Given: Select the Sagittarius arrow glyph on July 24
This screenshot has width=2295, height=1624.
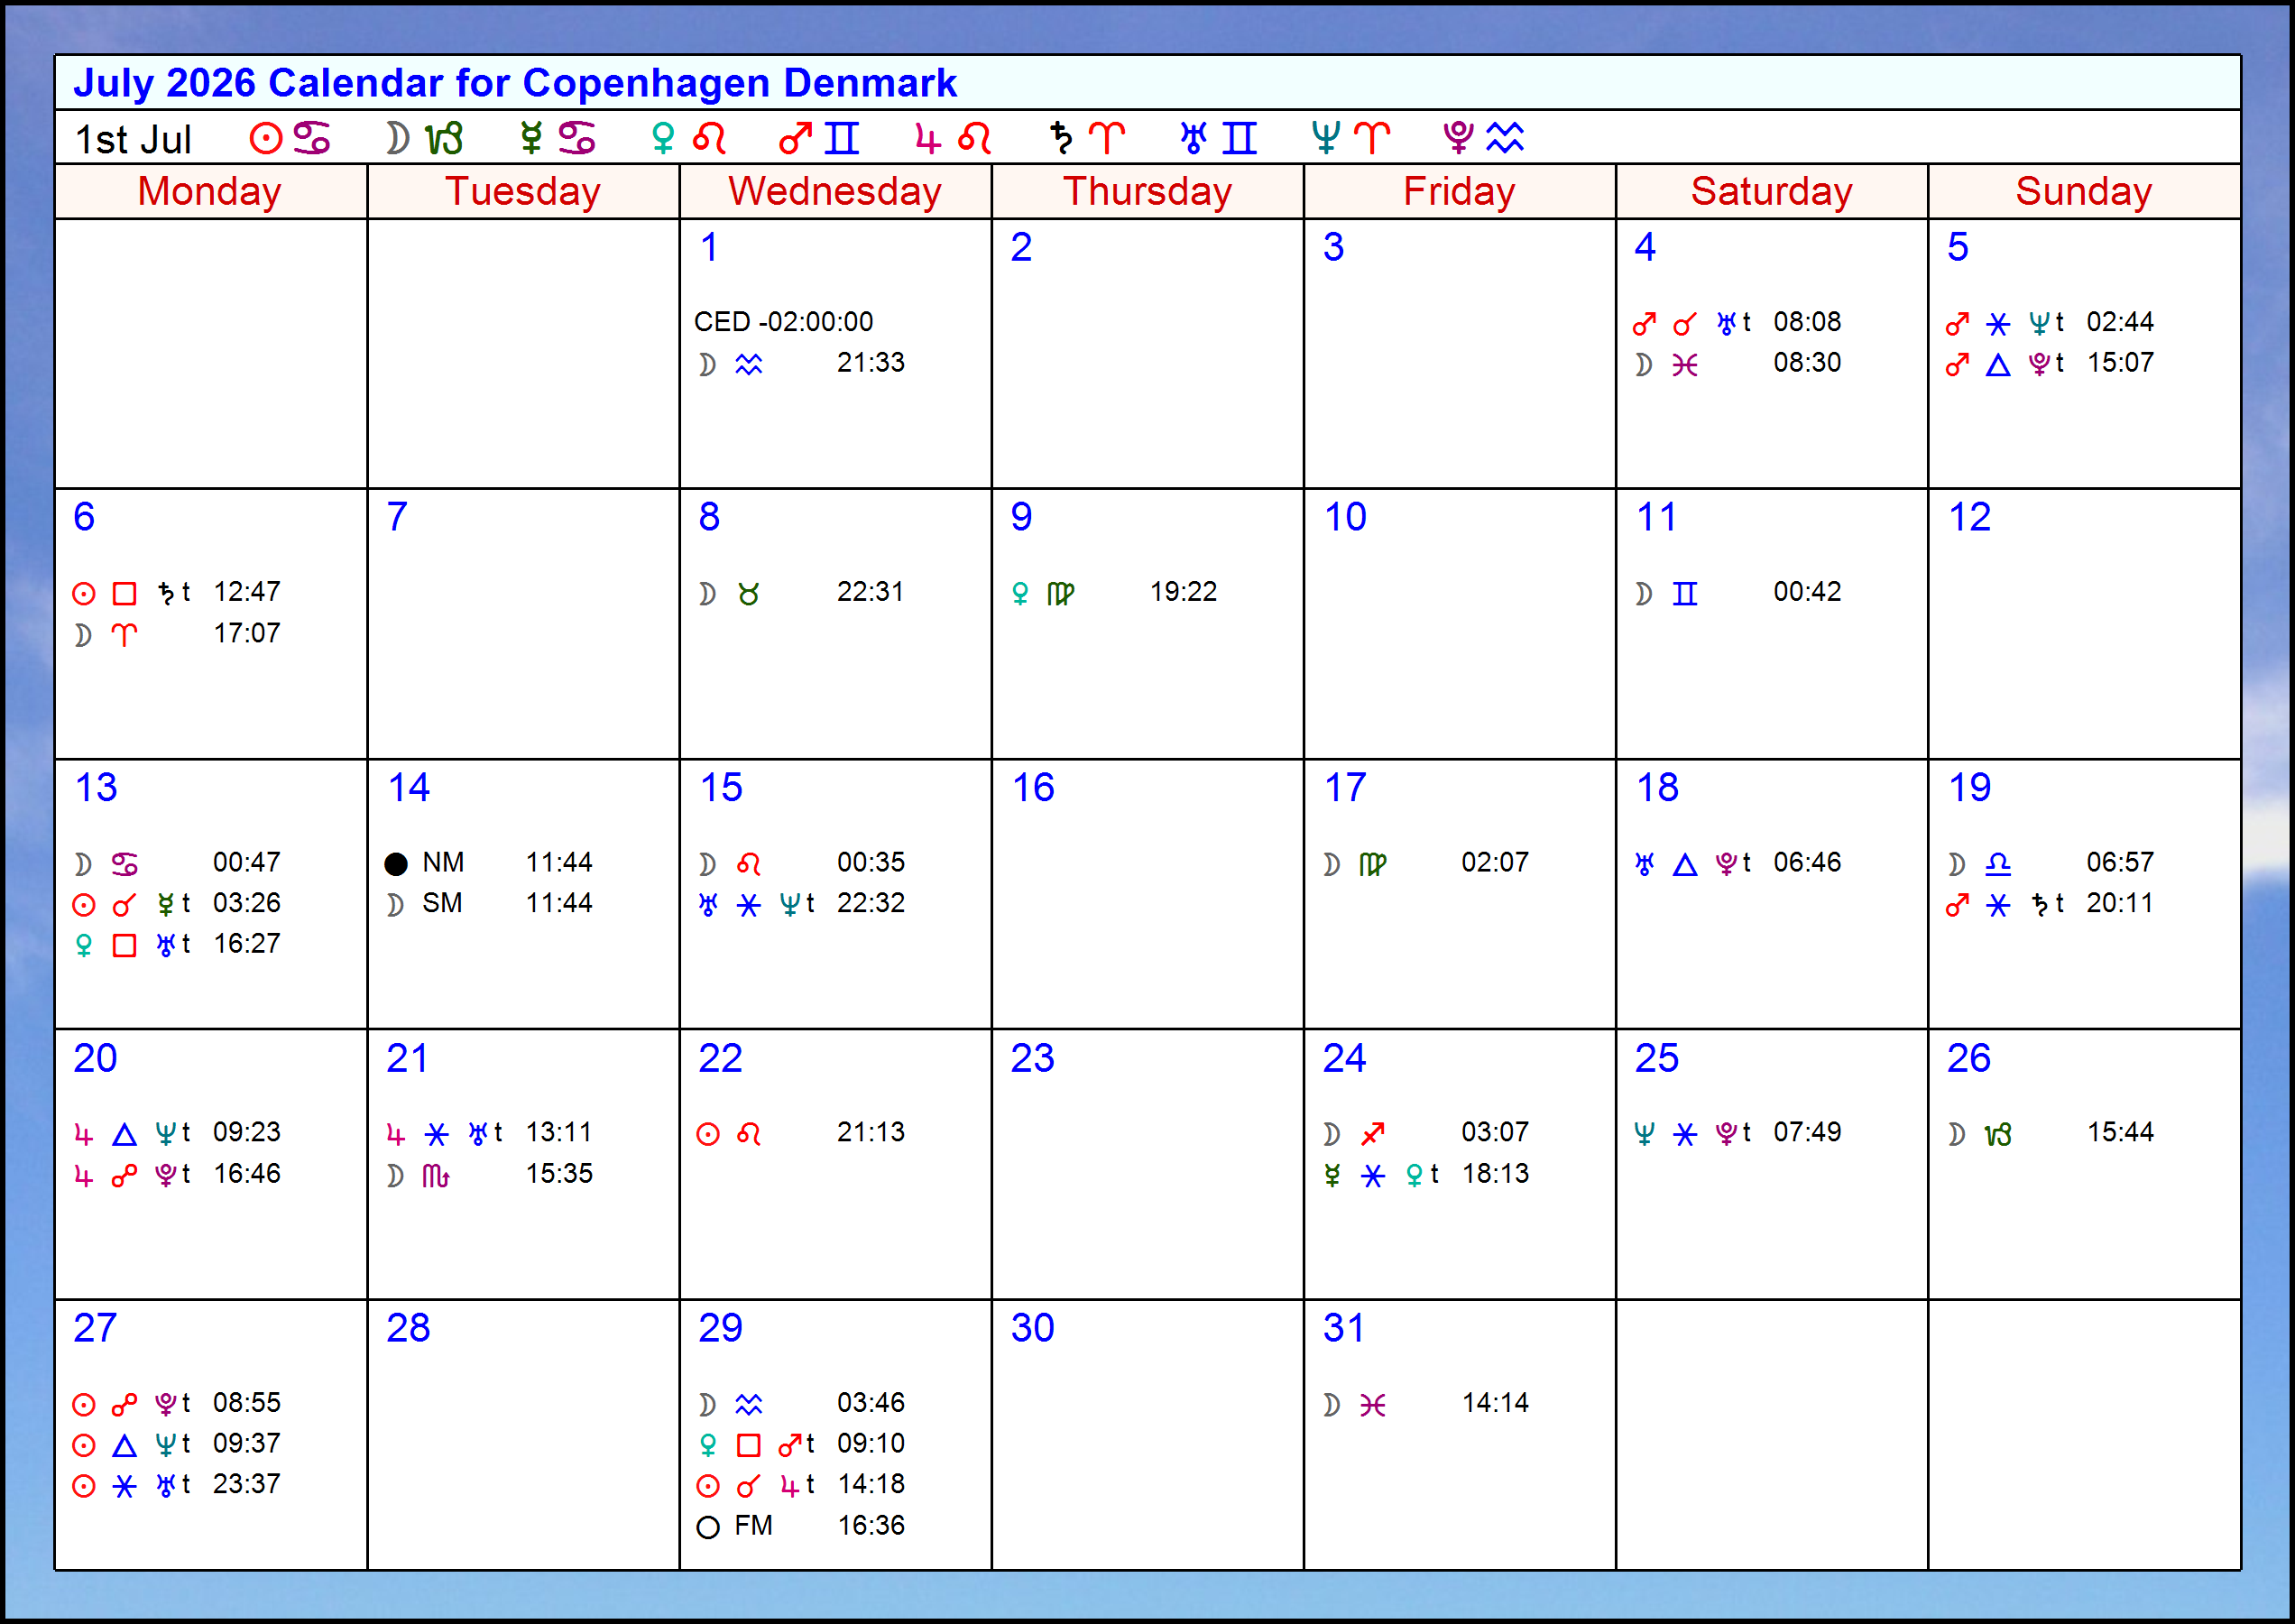Looking at the screenshot, I should click(x=1373, y=1134).
